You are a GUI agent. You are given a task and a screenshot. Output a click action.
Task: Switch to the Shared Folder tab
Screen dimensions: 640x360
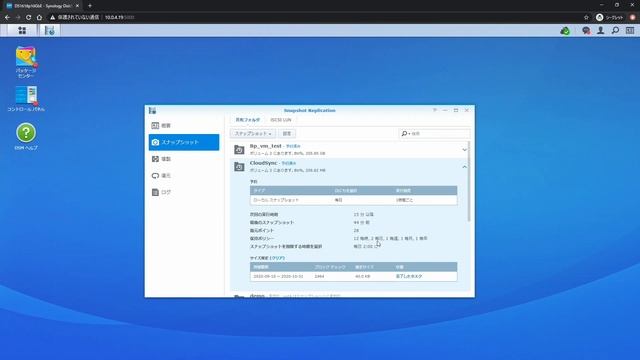[x=247, y=120]
